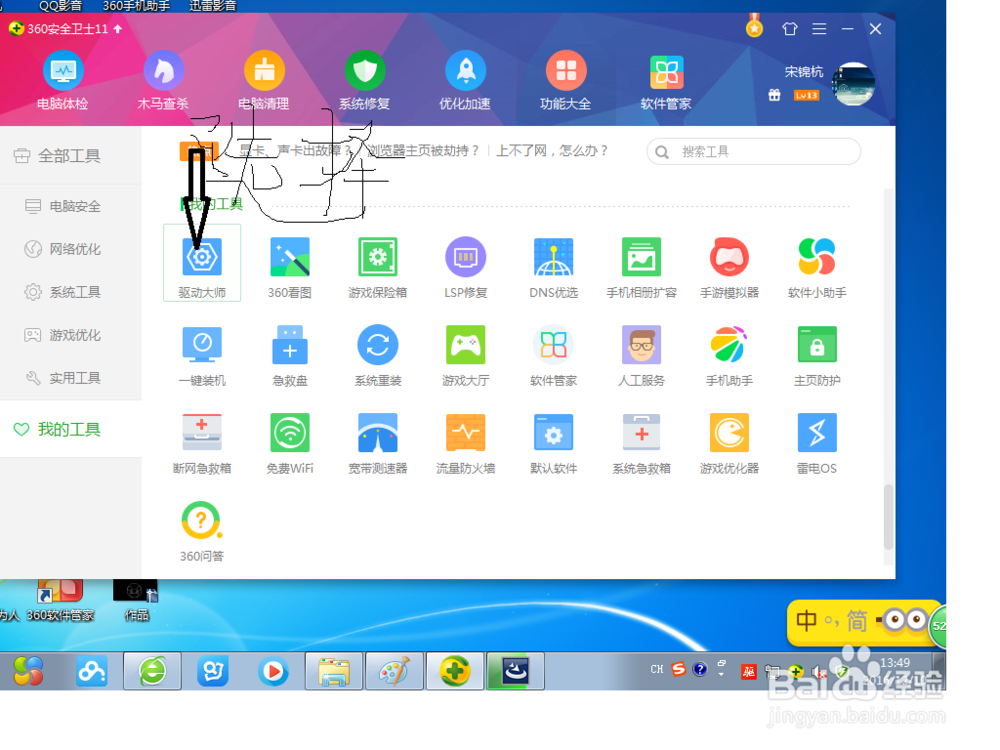Screen dimensions: 1000x750
Task: Open 手机相册扩容 tool
Action: [642, 268]
